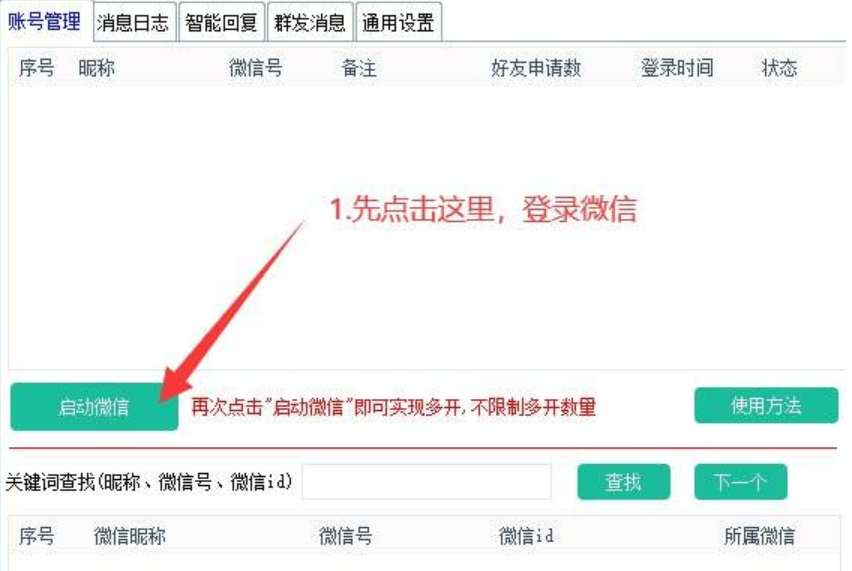Screen dimensions: 852x571
Task: Go to the 群发消息 tab
Action: coord(310,23)
